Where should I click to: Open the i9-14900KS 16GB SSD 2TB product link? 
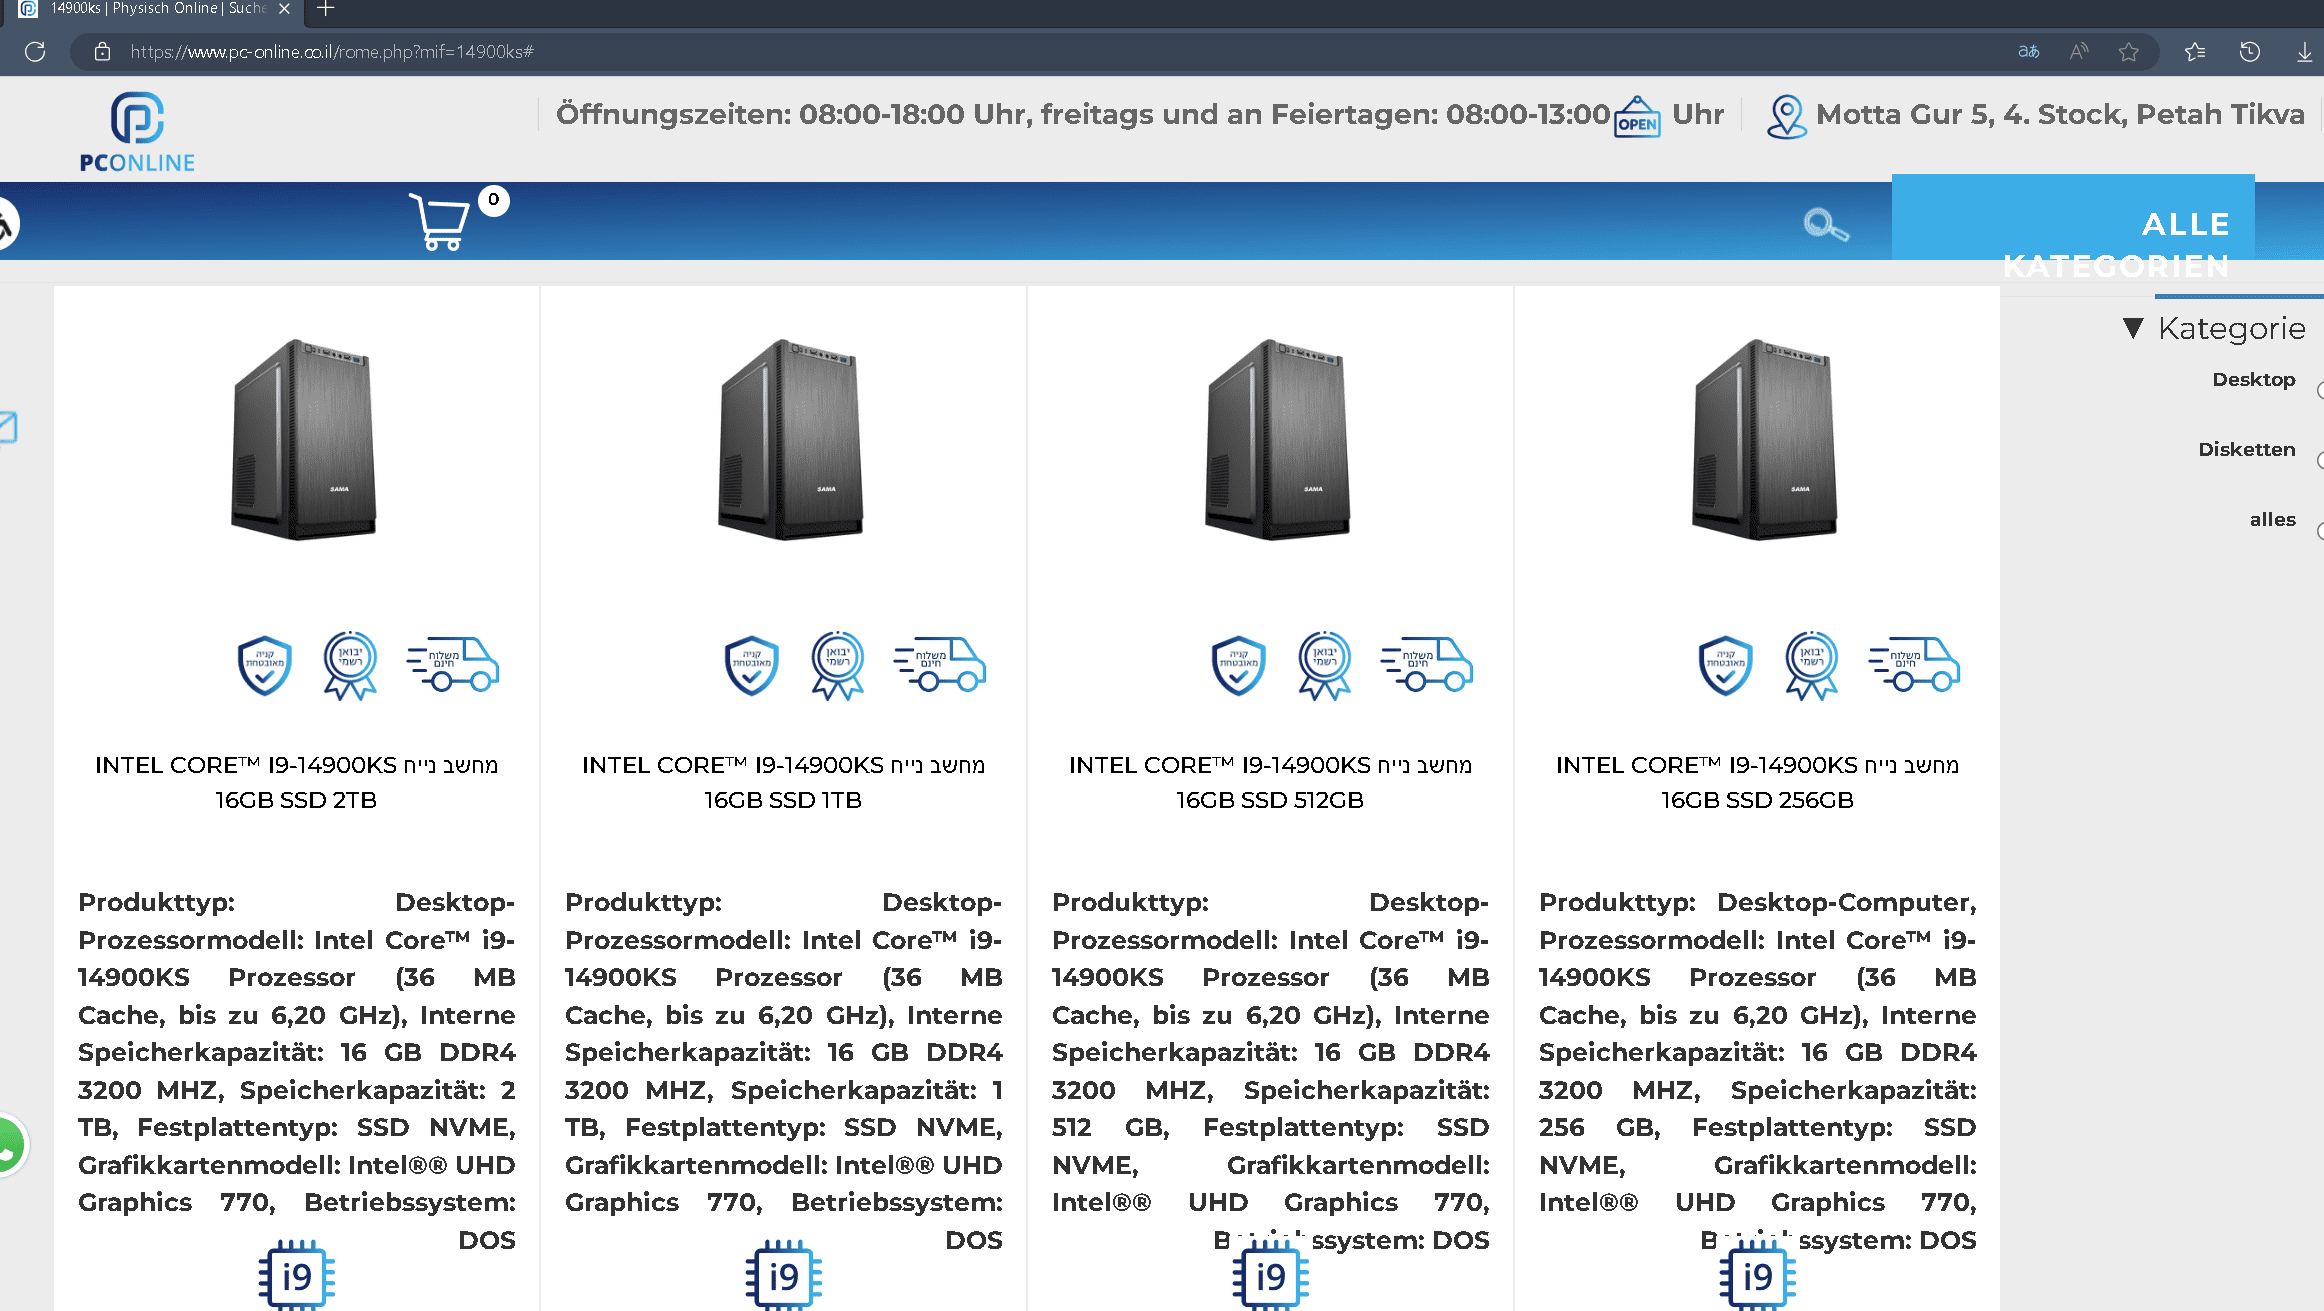[x=296, y=782]
